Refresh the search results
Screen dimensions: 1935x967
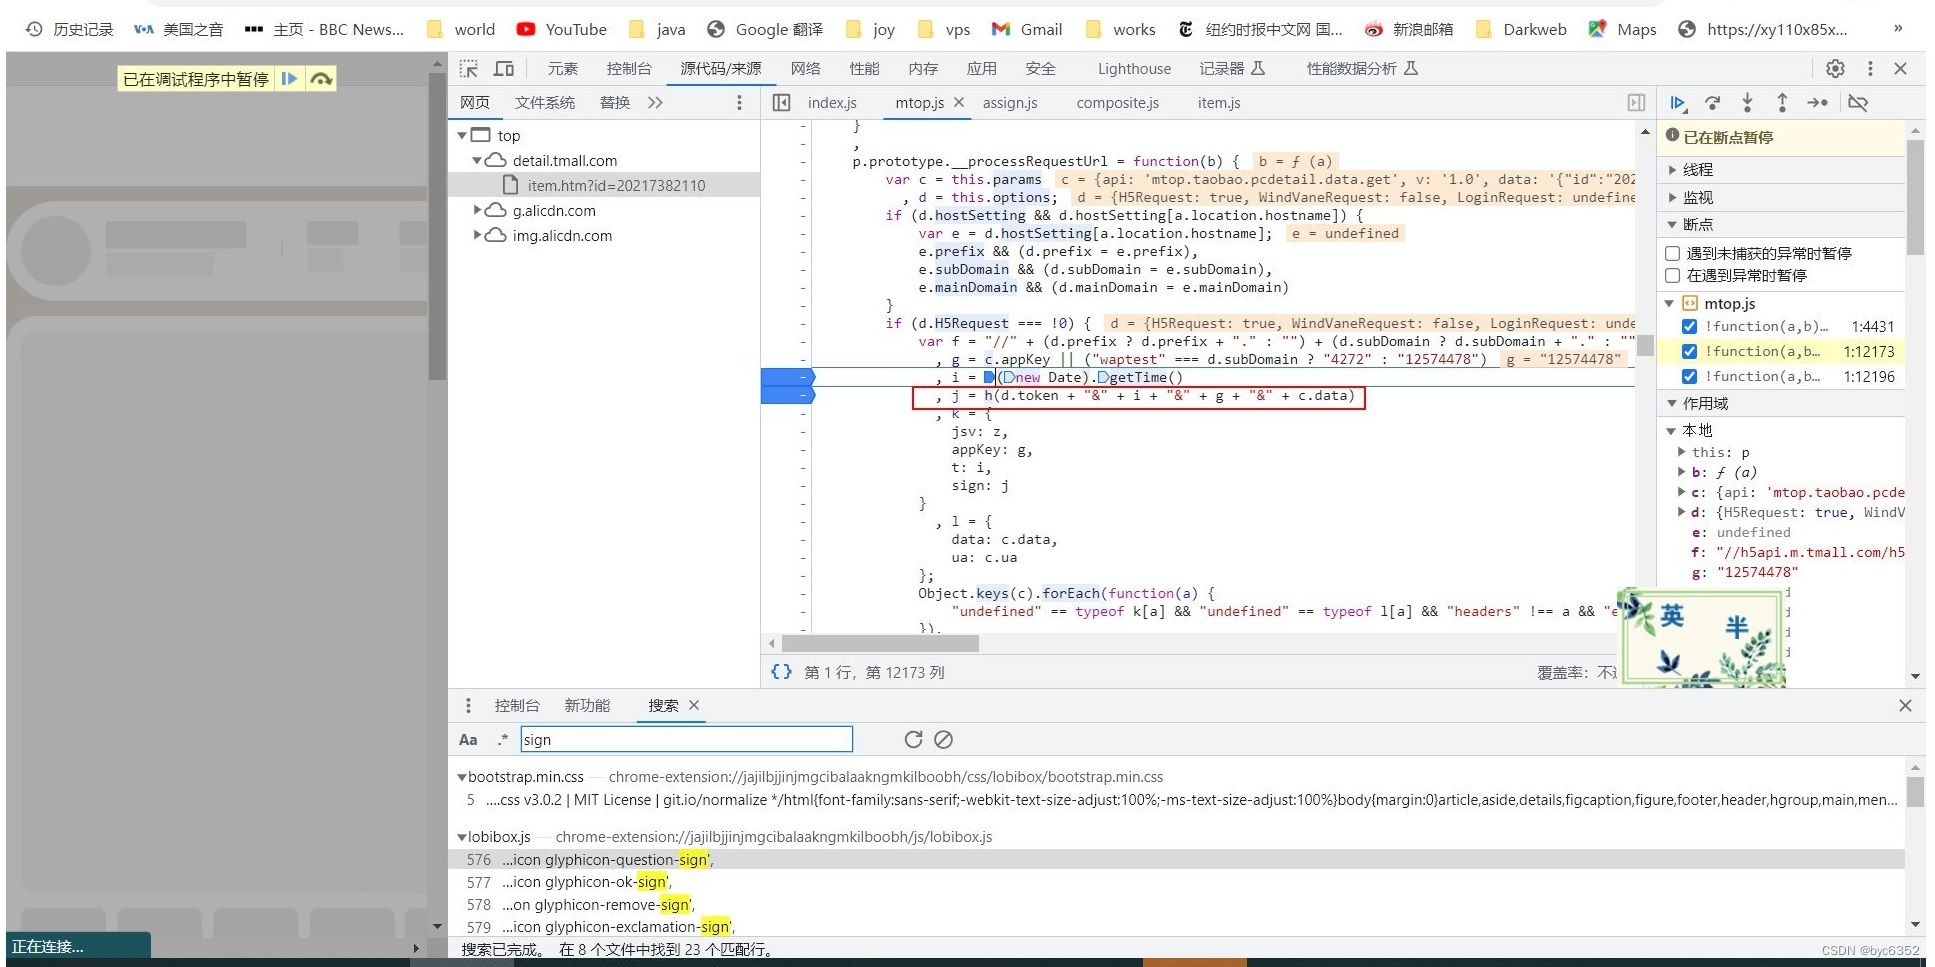(913, 739)
